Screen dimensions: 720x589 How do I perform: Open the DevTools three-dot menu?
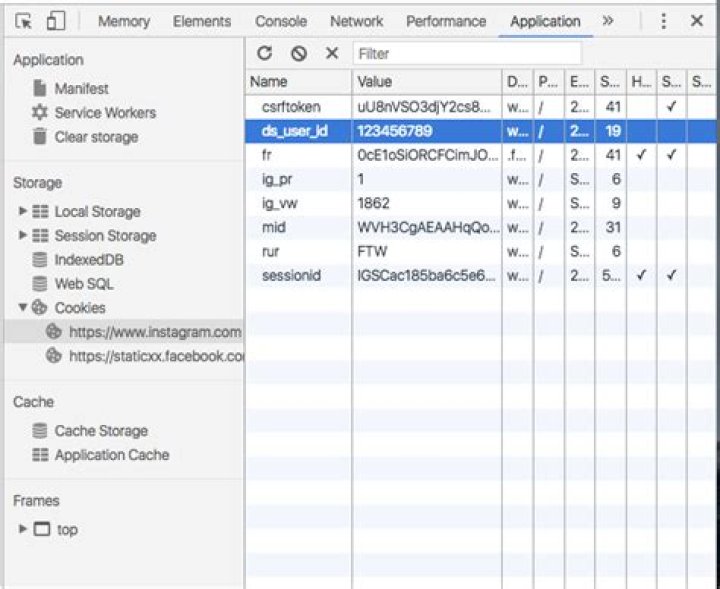point(663,21)
